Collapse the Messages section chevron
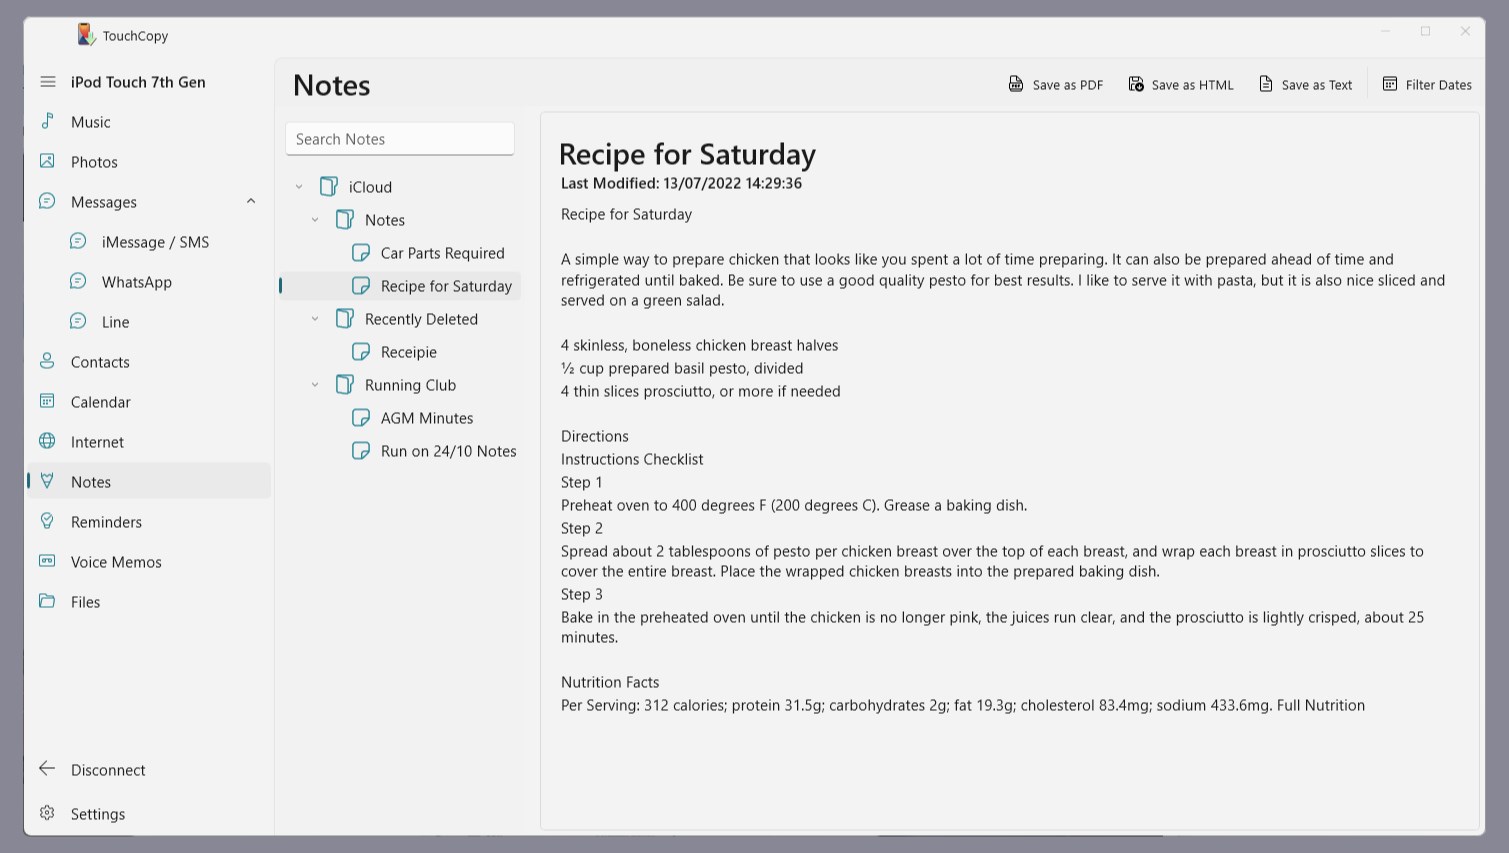The image size is (1509, 853). point(251,201)
